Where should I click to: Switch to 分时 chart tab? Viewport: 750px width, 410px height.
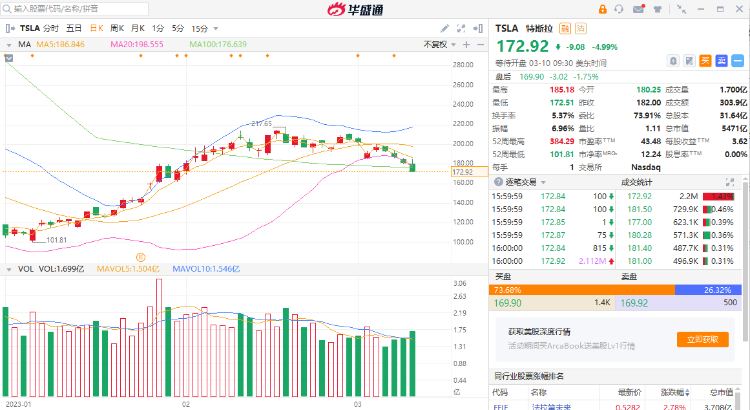coord(50,29)
